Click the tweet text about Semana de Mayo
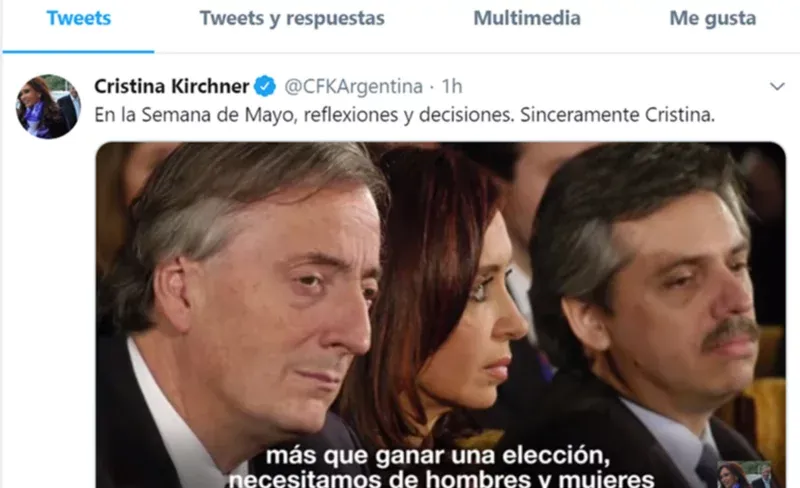Viewport: 800px width, 488px height. (x=404, y=115)
